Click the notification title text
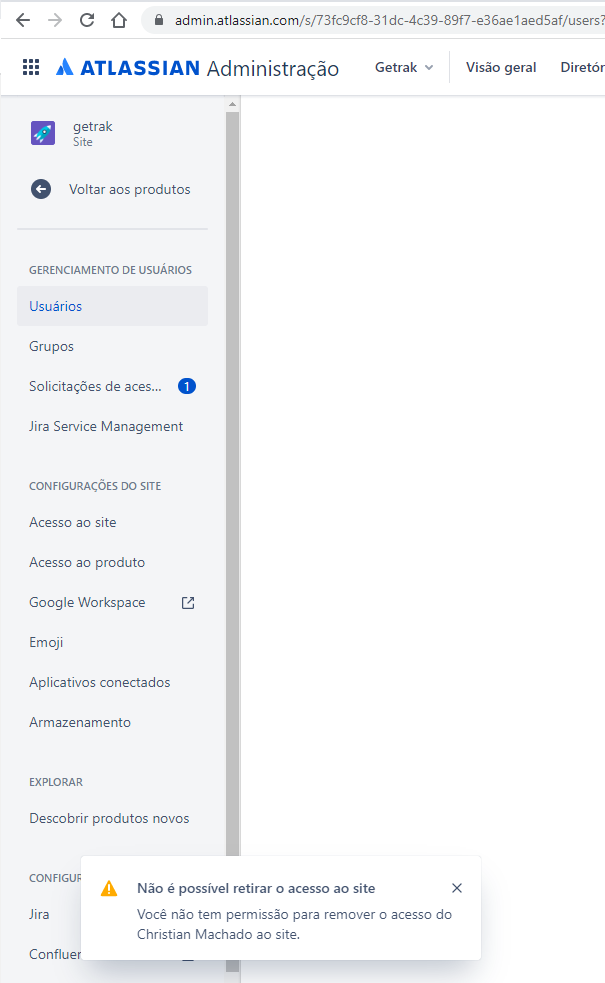 point(256,888)
